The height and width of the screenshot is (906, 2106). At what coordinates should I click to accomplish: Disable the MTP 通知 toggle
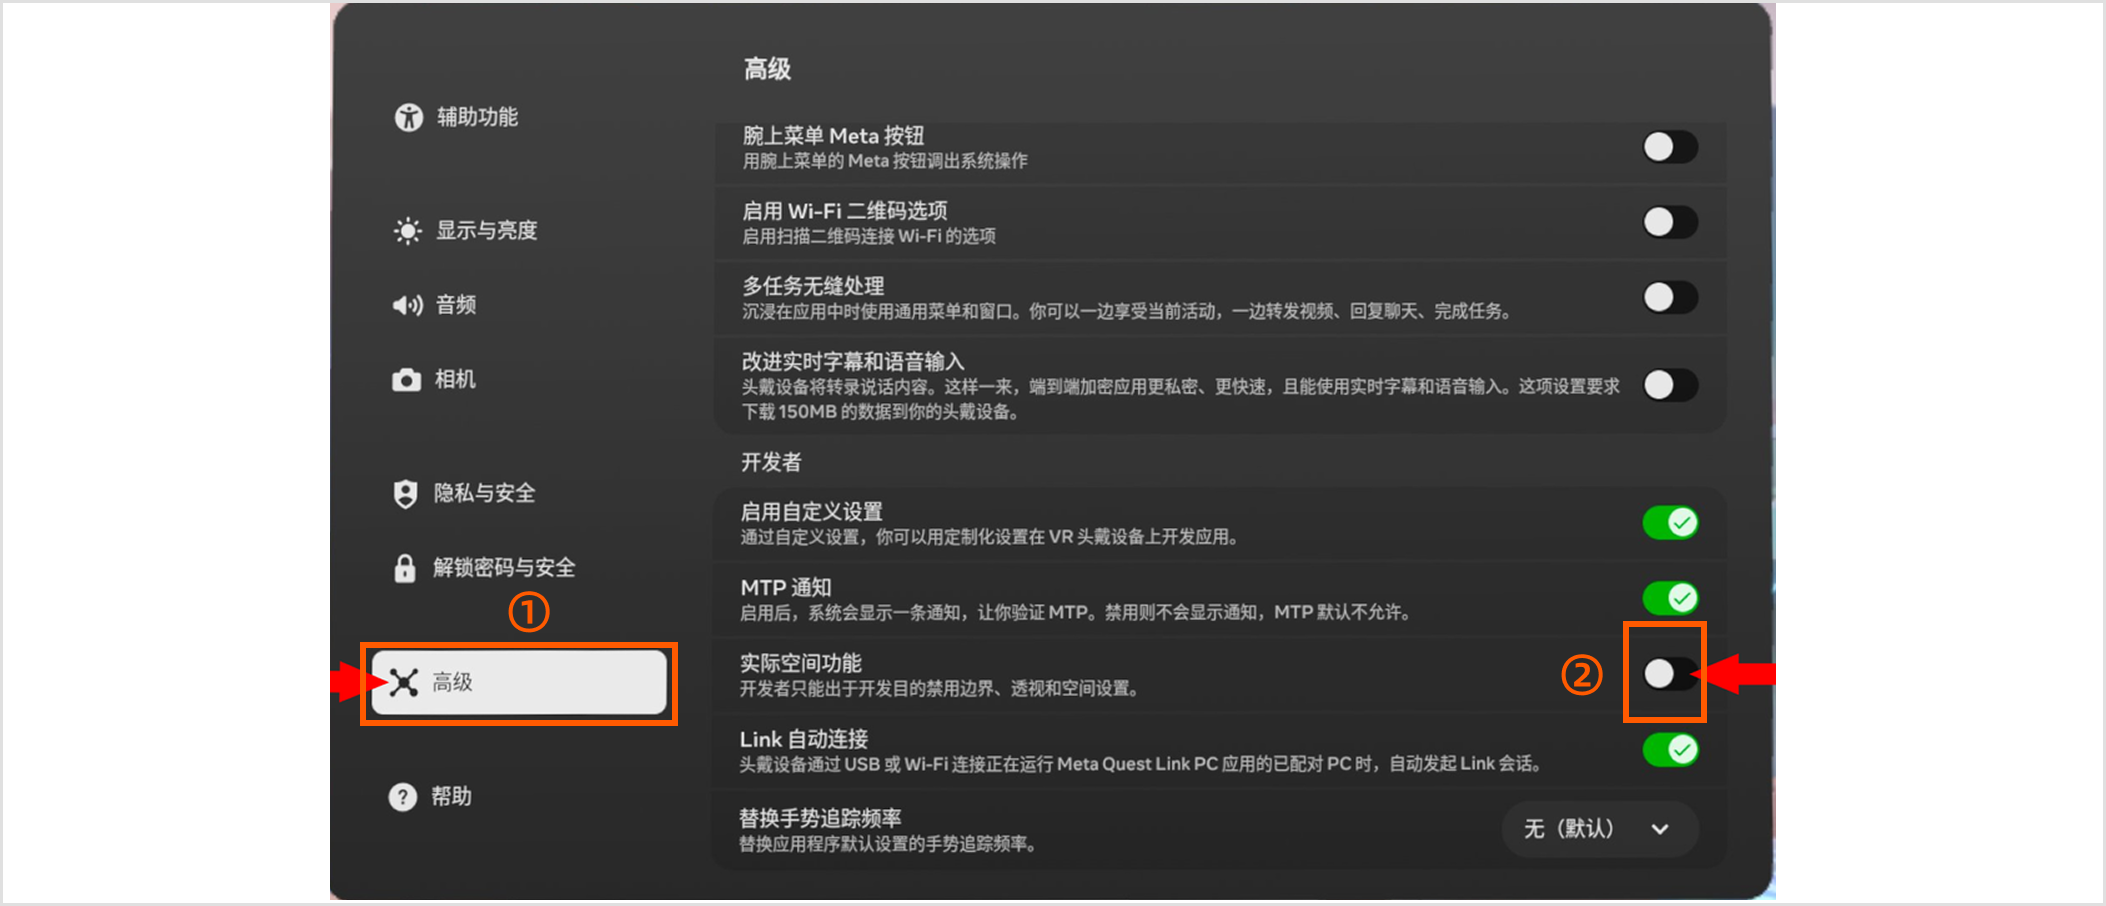1671,597
